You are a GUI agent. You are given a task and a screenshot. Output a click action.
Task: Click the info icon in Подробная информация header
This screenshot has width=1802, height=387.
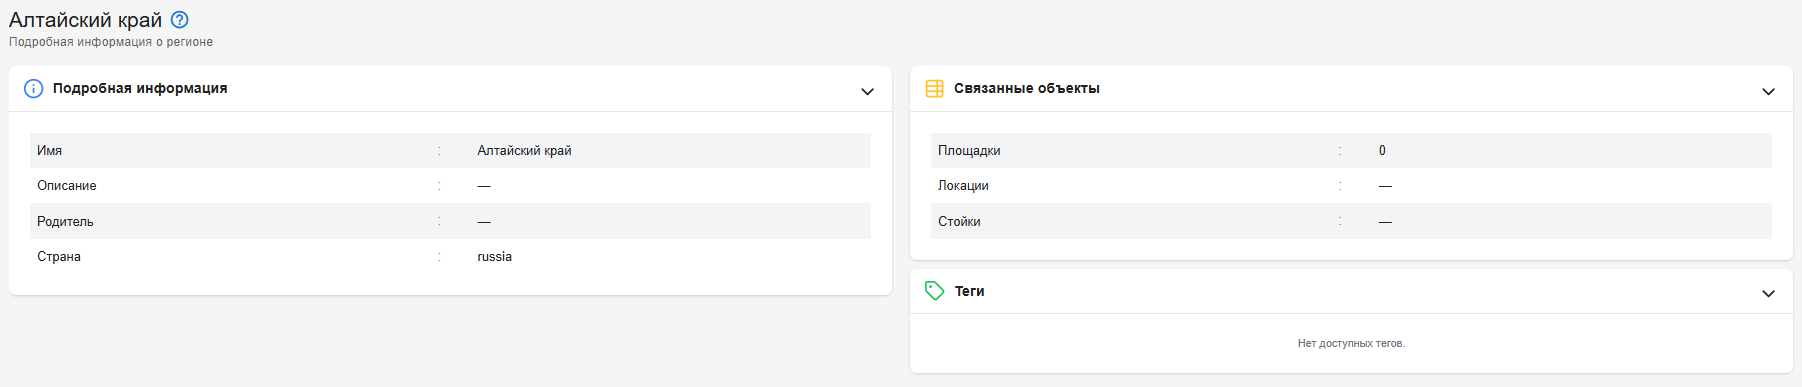click(33, 89)
